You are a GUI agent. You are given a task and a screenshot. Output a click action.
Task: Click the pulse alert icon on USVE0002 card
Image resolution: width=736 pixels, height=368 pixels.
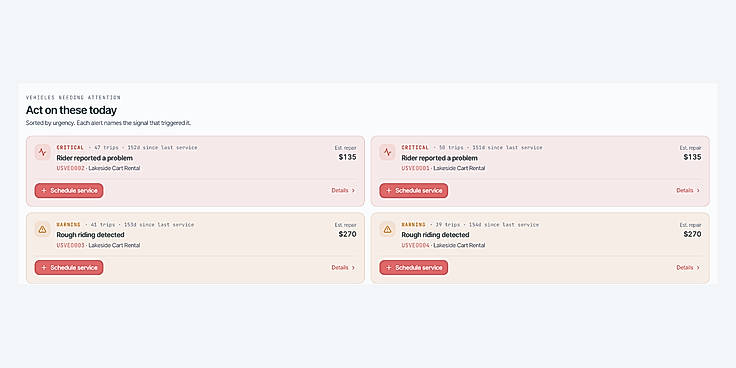[x=43, y=152]
